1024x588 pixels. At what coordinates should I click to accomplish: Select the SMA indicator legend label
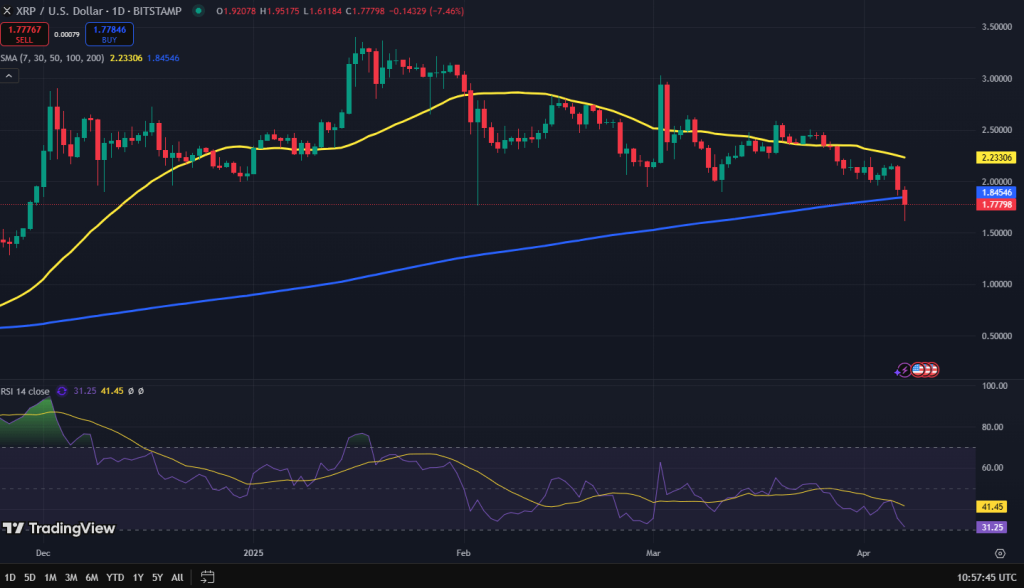(52, 58)
